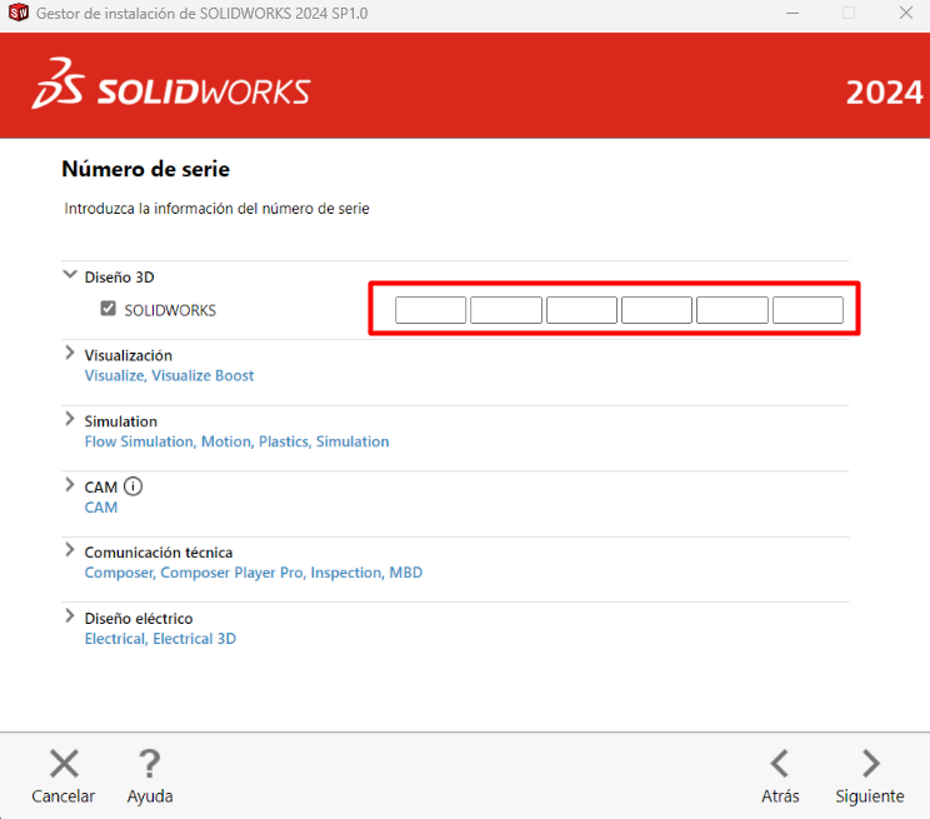This screenshot has width=930, height=819.
Task: Collapse the Diseño 3D section
Action: tap(70, 275)
